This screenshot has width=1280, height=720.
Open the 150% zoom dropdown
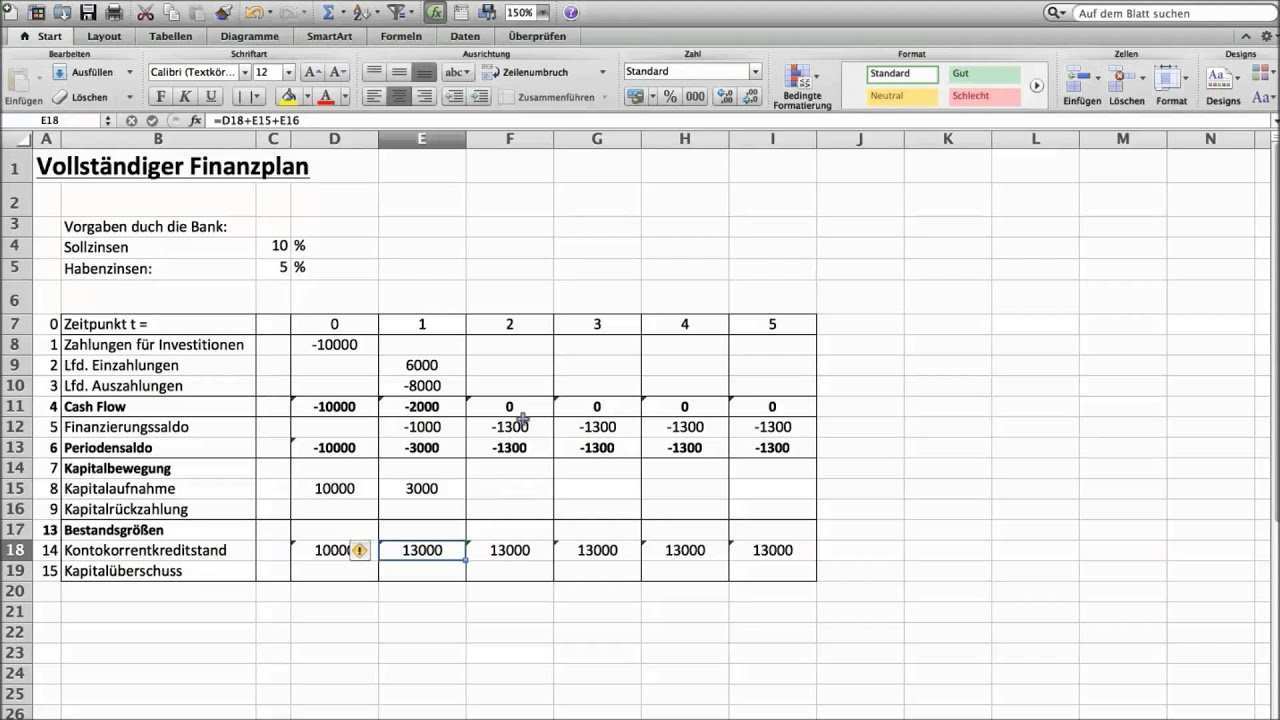click(x=543, y=13)
